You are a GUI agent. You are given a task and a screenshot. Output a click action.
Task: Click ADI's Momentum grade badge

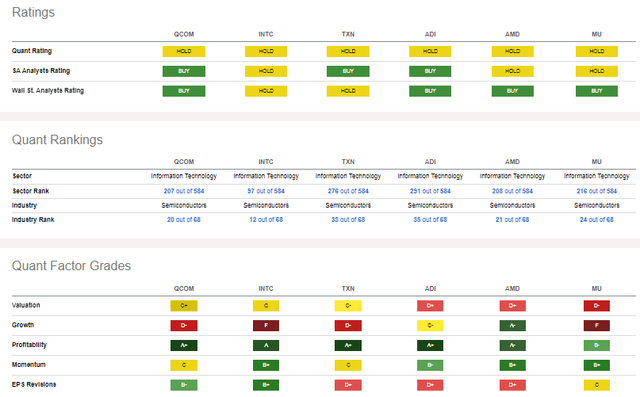430,365
